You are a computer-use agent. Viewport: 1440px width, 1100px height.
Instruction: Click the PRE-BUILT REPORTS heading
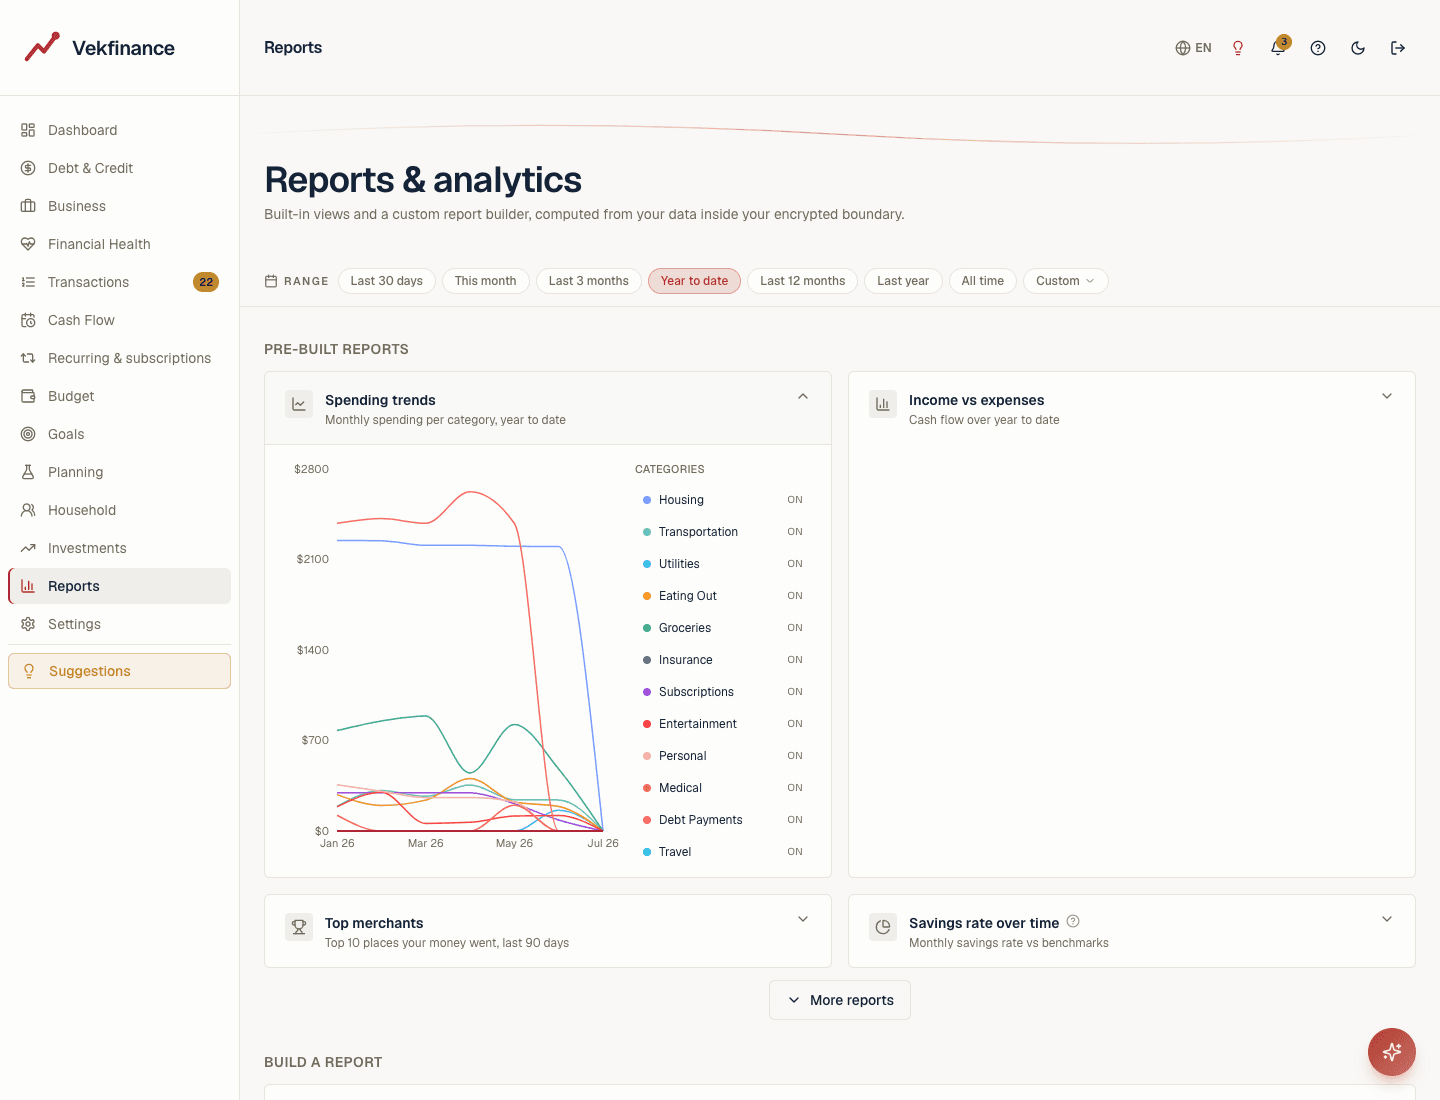pos(336,349)
